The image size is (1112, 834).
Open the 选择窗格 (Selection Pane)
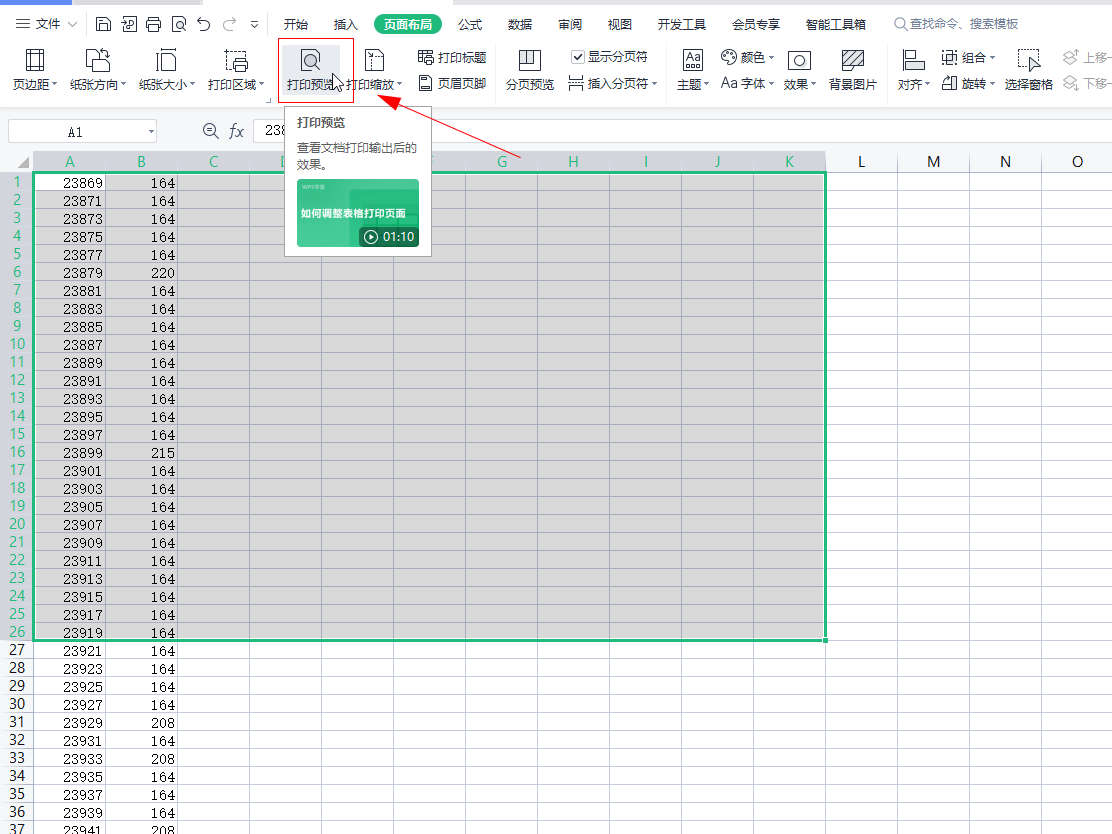1028,70
